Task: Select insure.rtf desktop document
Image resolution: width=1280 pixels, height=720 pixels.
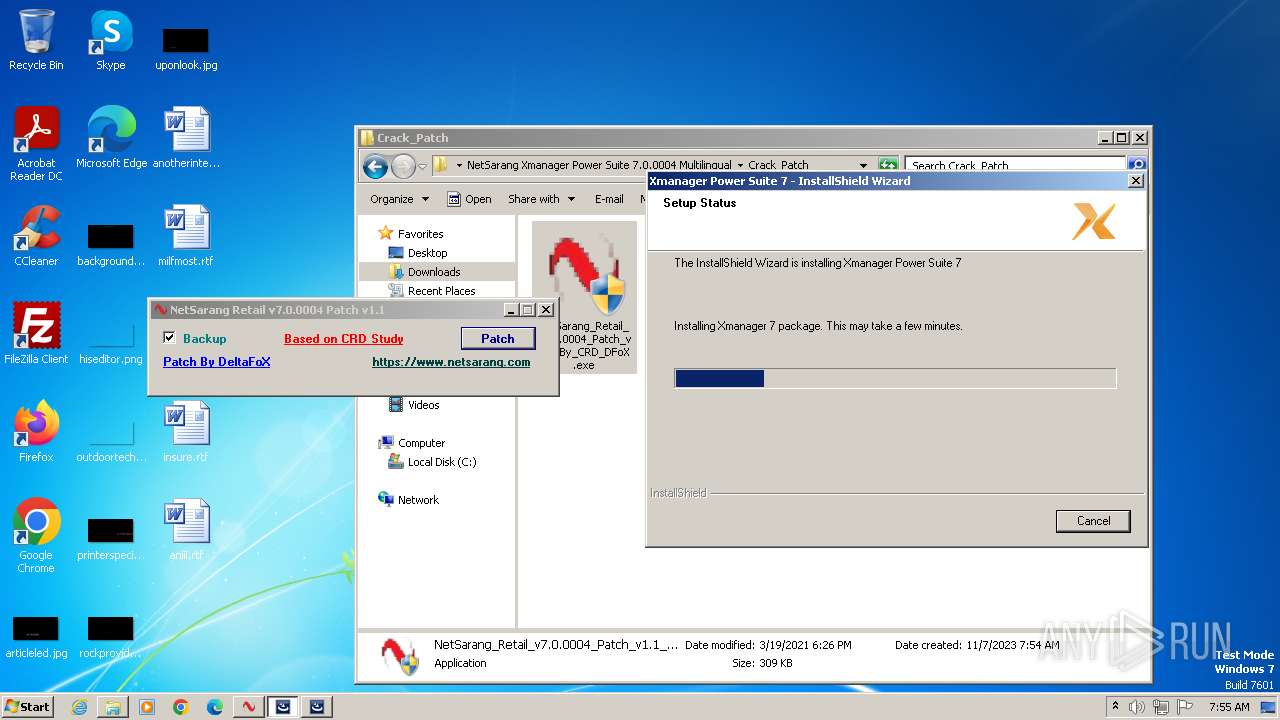Action: coord(186,431)
